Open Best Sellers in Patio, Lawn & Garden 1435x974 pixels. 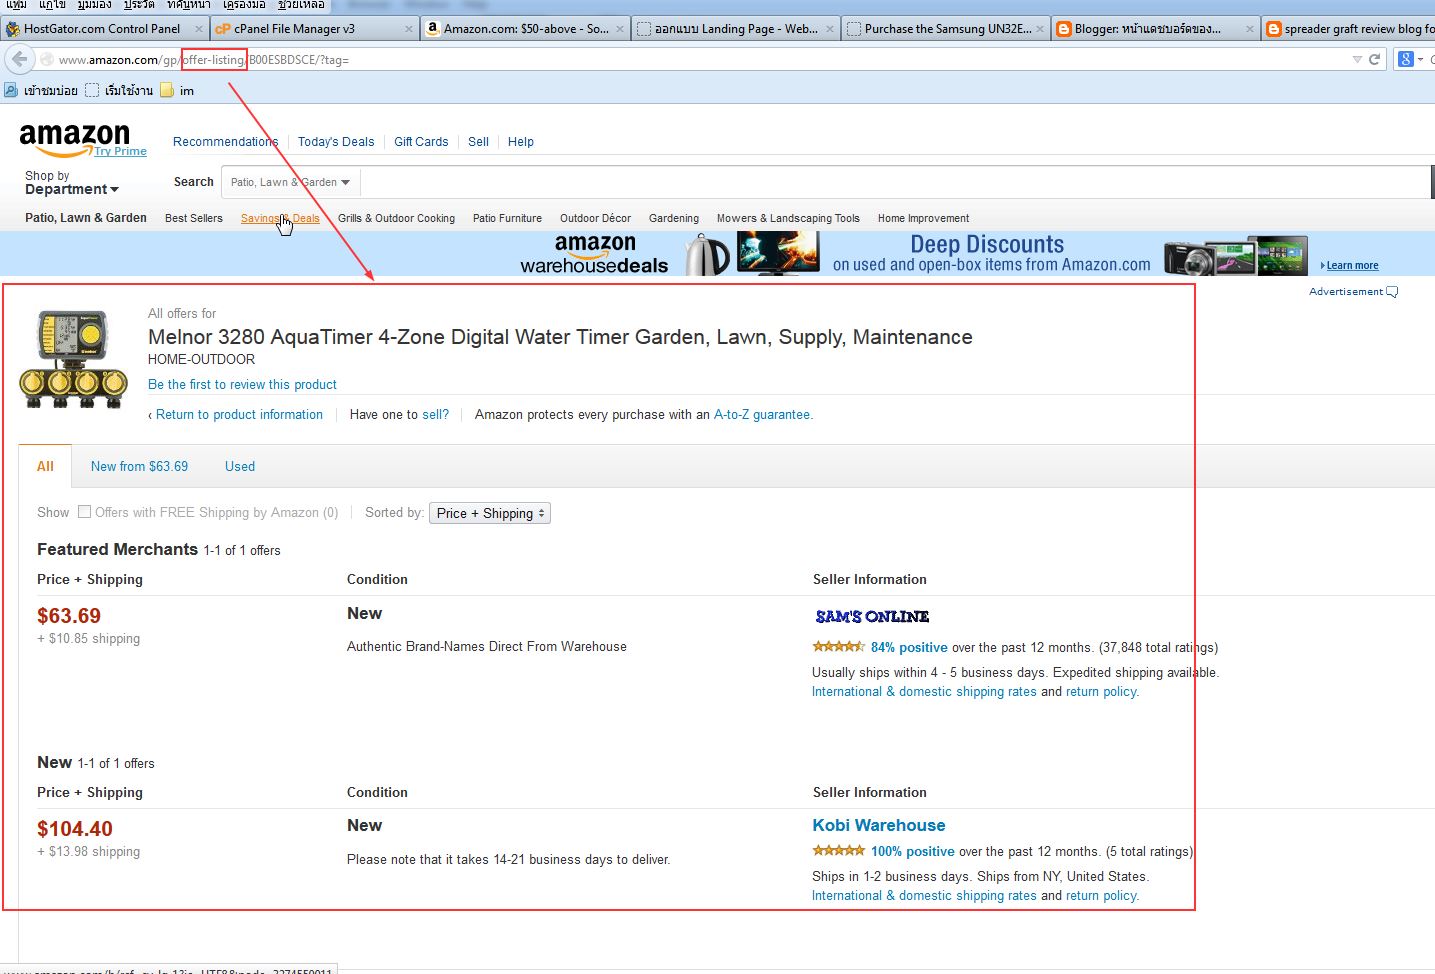tap(194, 218)
